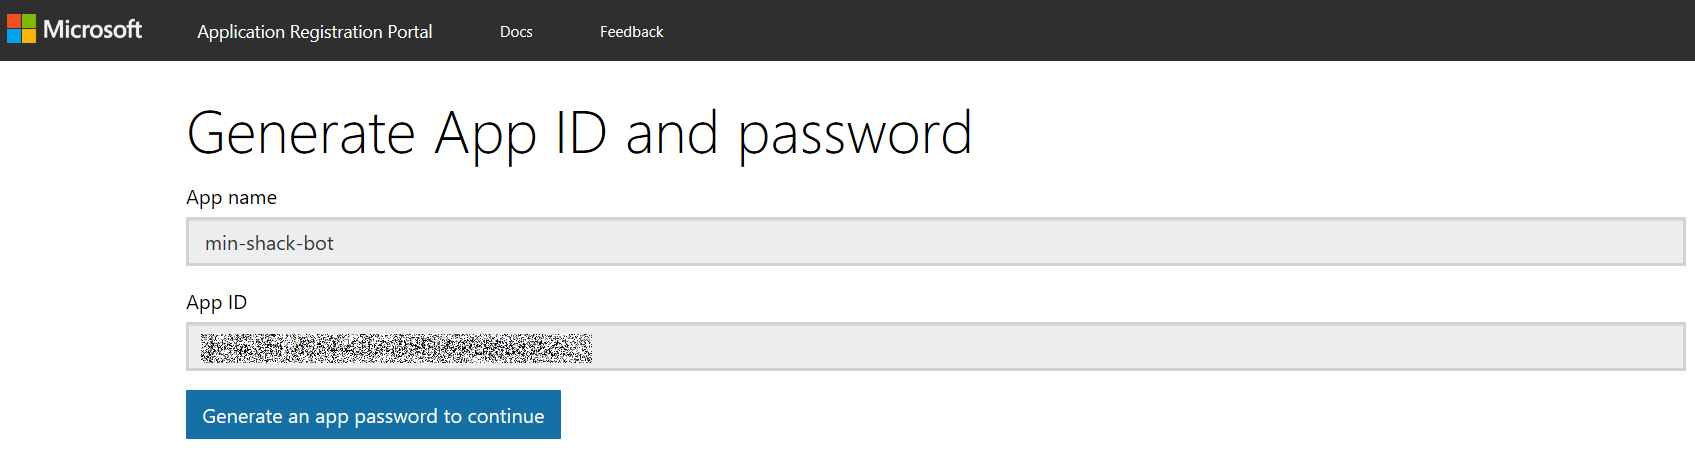This screenshot has width=1695, height=456.
Task: Click empty space in the dark header bar
Action: coord(1150,30)
